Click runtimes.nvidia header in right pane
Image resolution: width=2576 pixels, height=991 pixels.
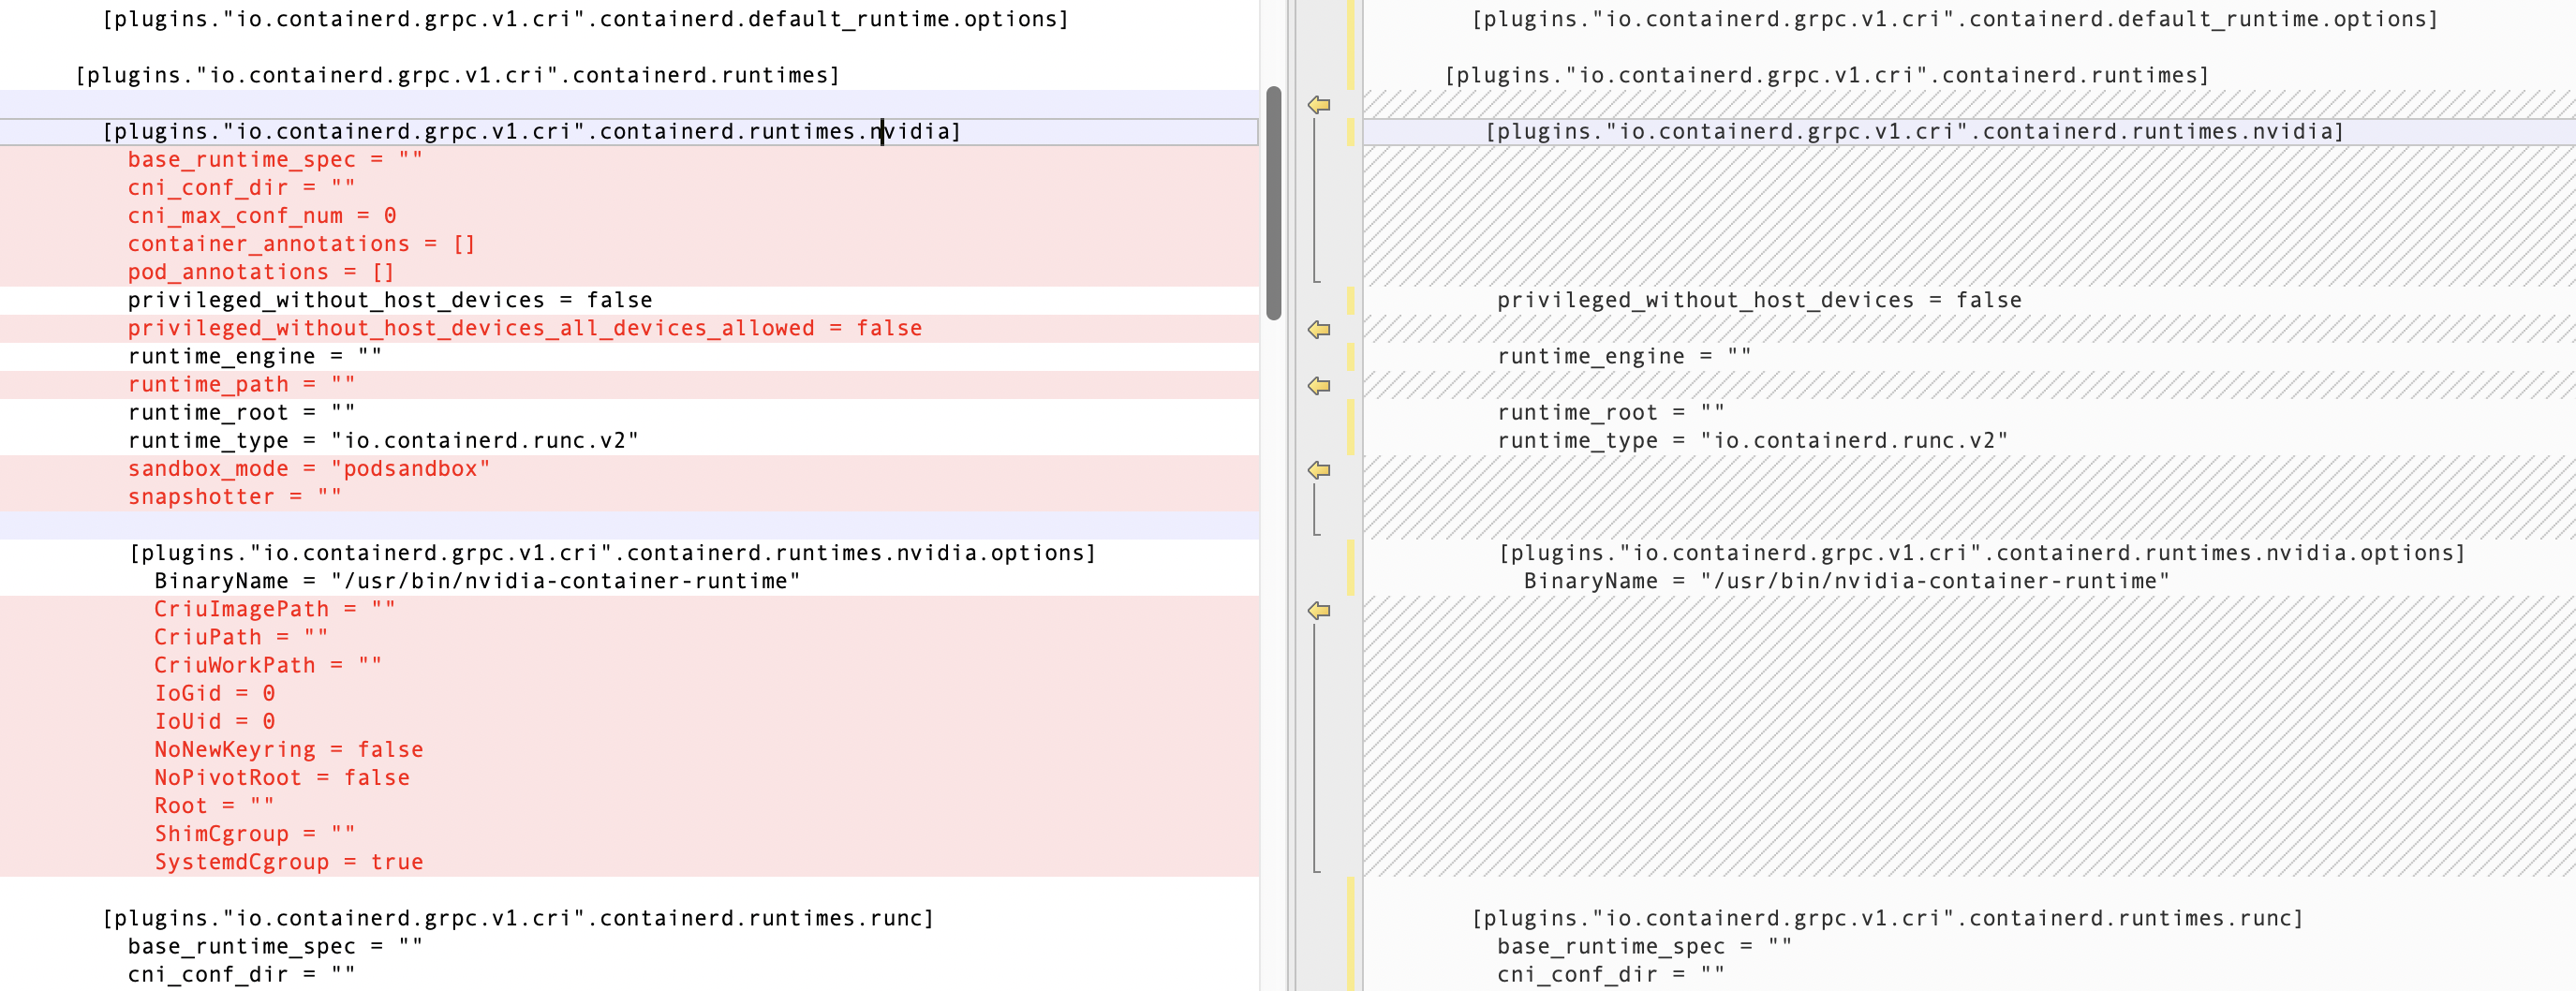point(1915,131)
